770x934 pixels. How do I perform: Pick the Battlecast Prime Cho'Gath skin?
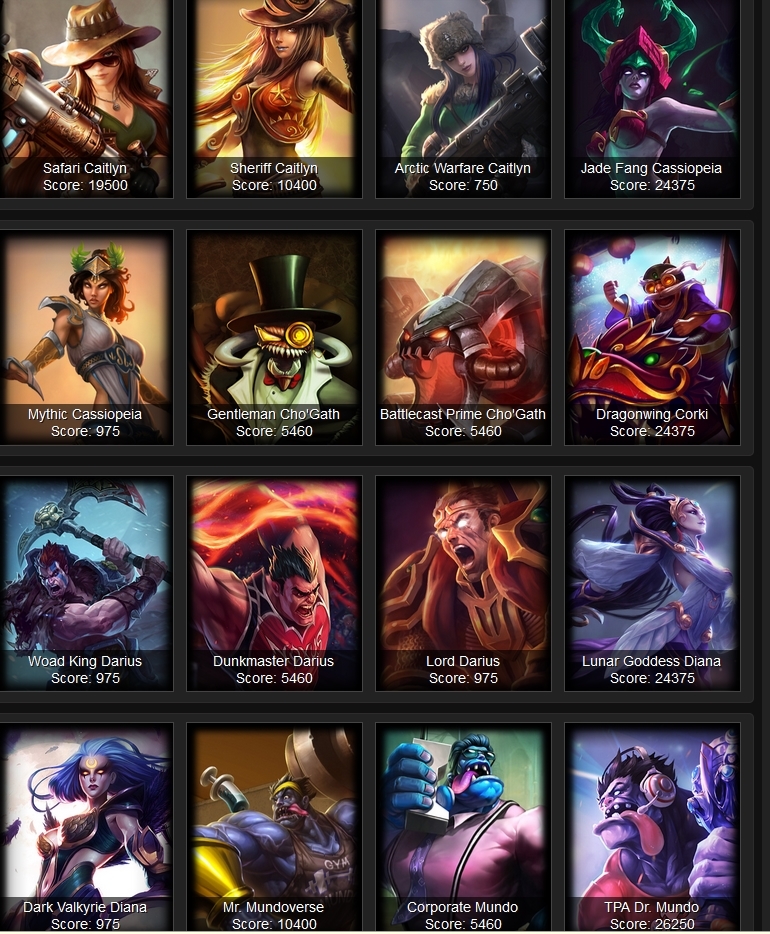463,337
